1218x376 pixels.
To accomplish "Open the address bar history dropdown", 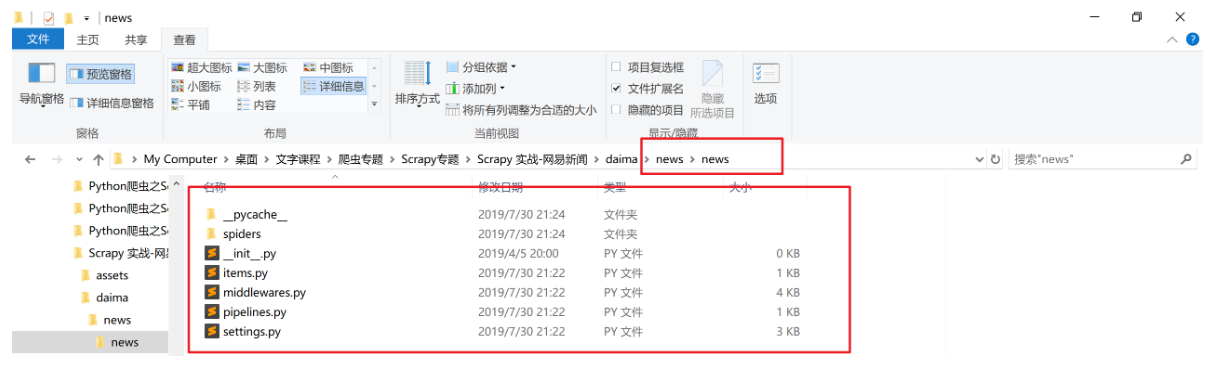I will 978,159.
